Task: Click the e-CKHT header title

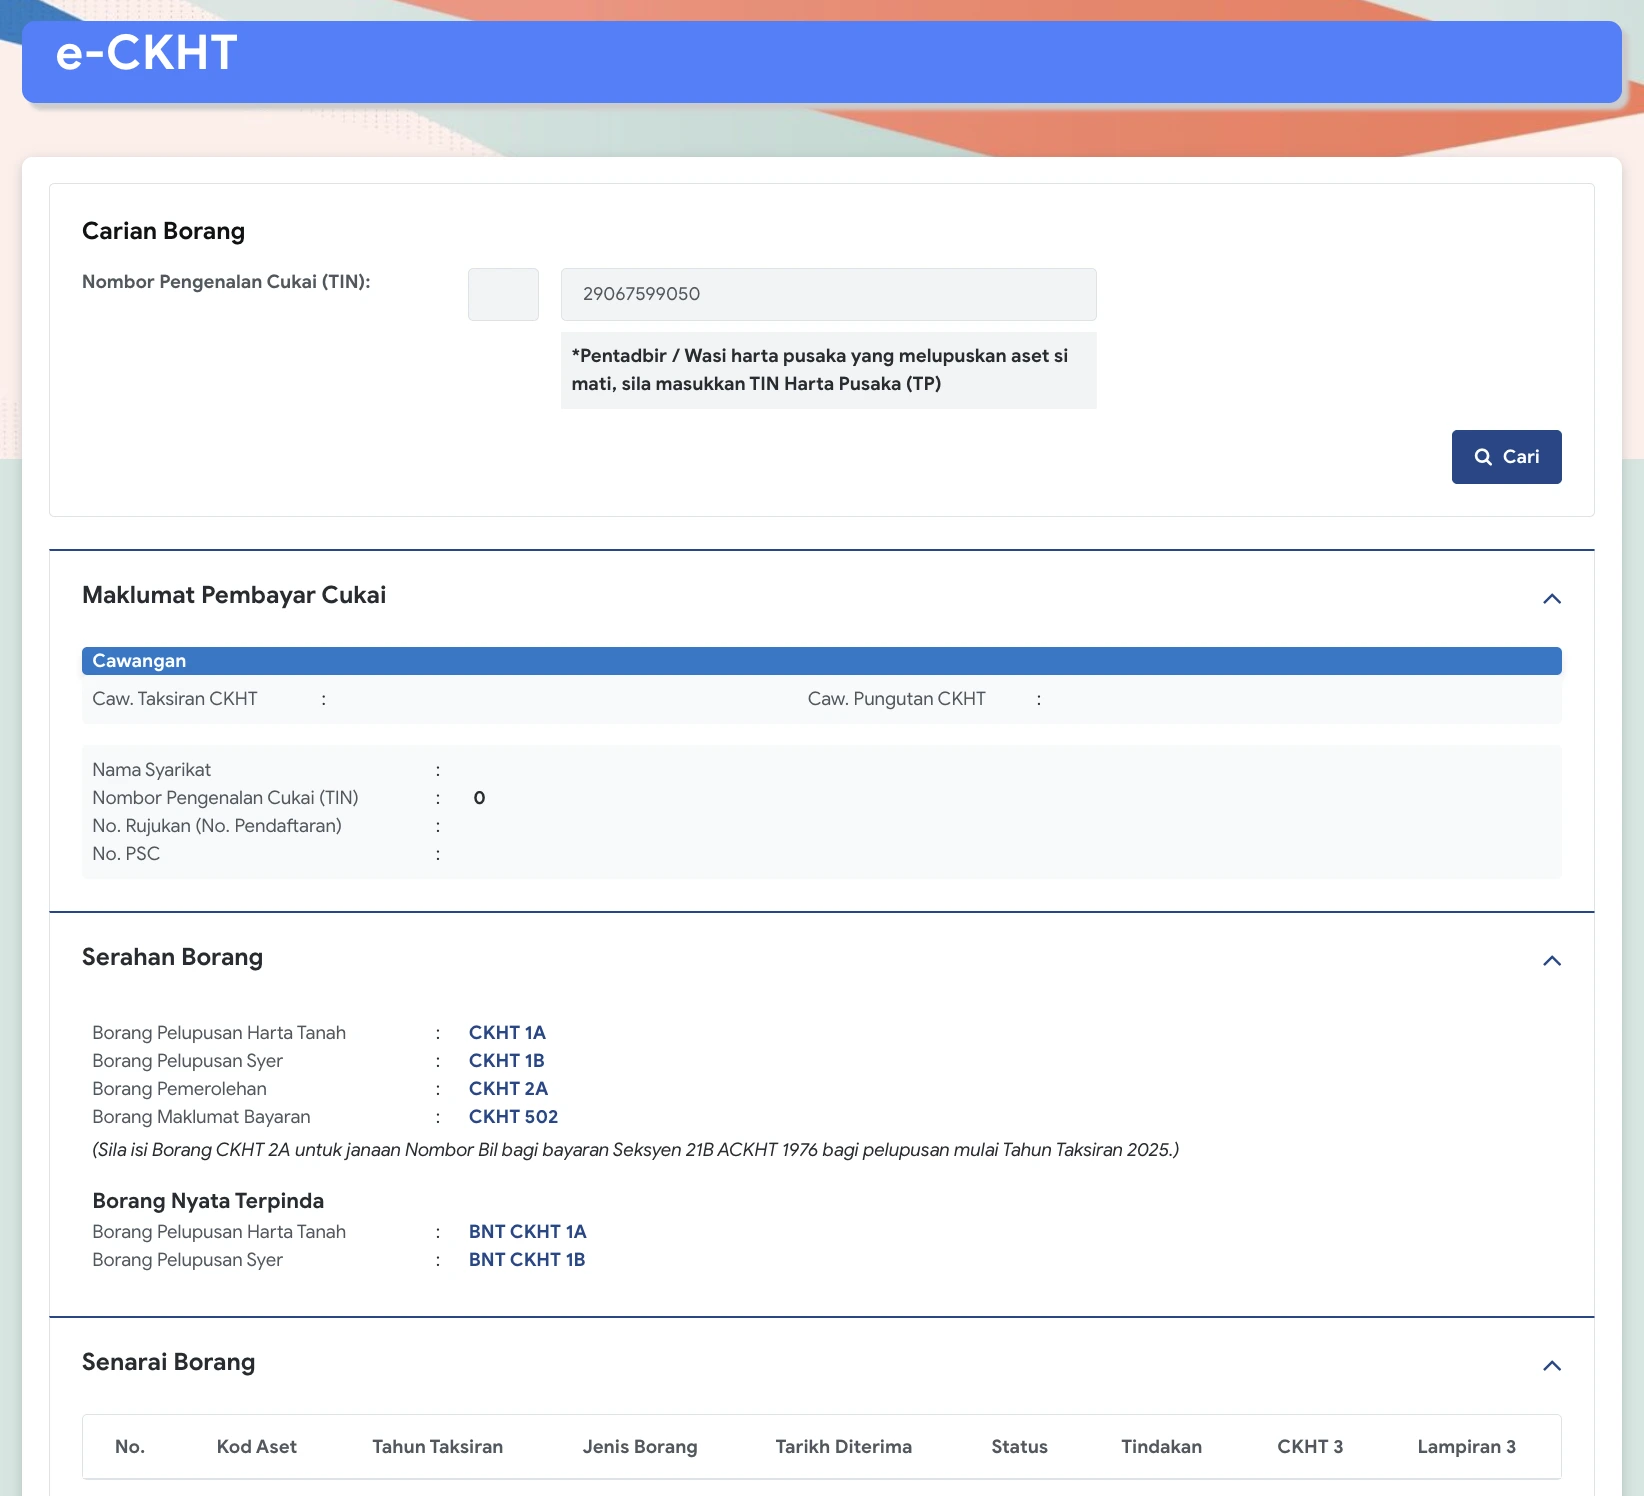Action: pos(146,53)
